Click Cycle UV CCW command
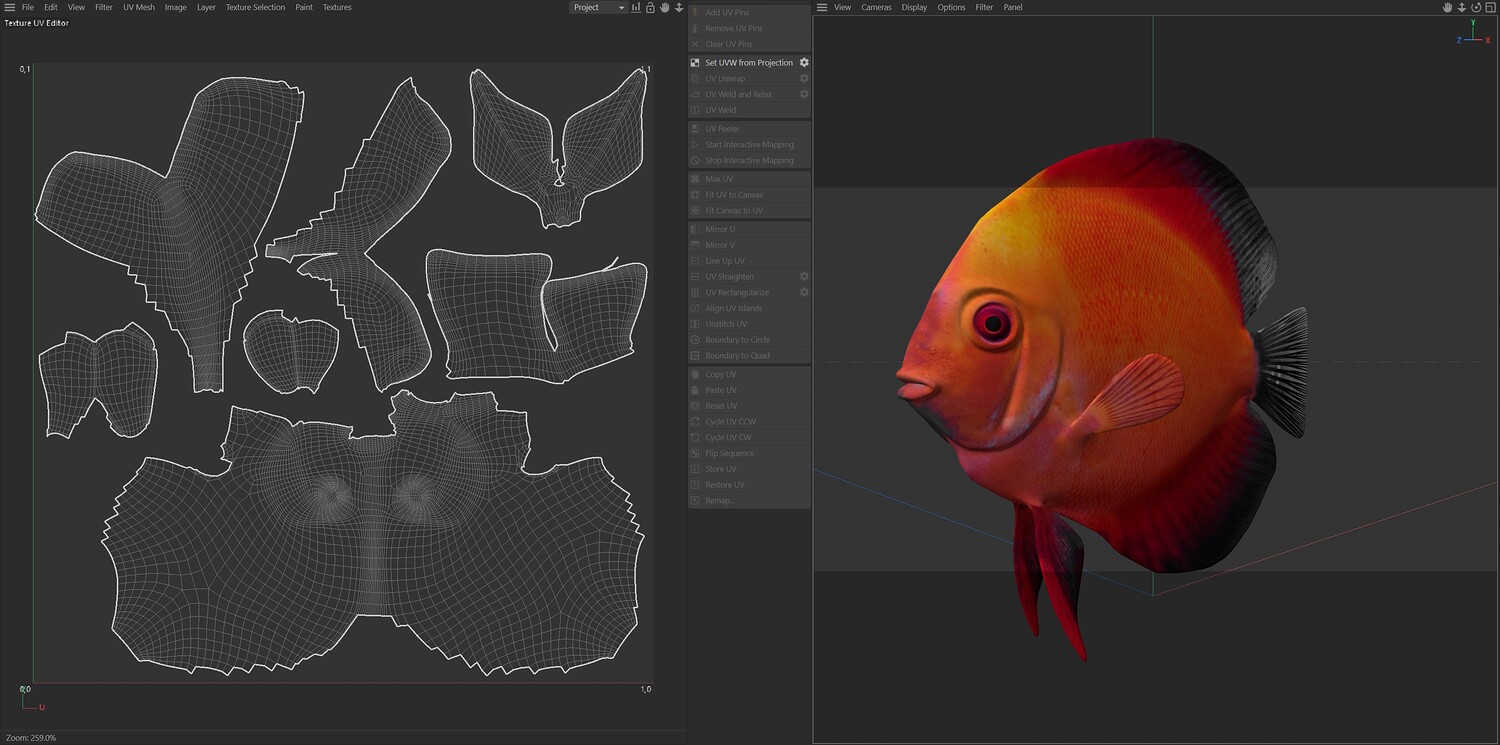The height and width of the screenshot is (745, 1500). 749,422
